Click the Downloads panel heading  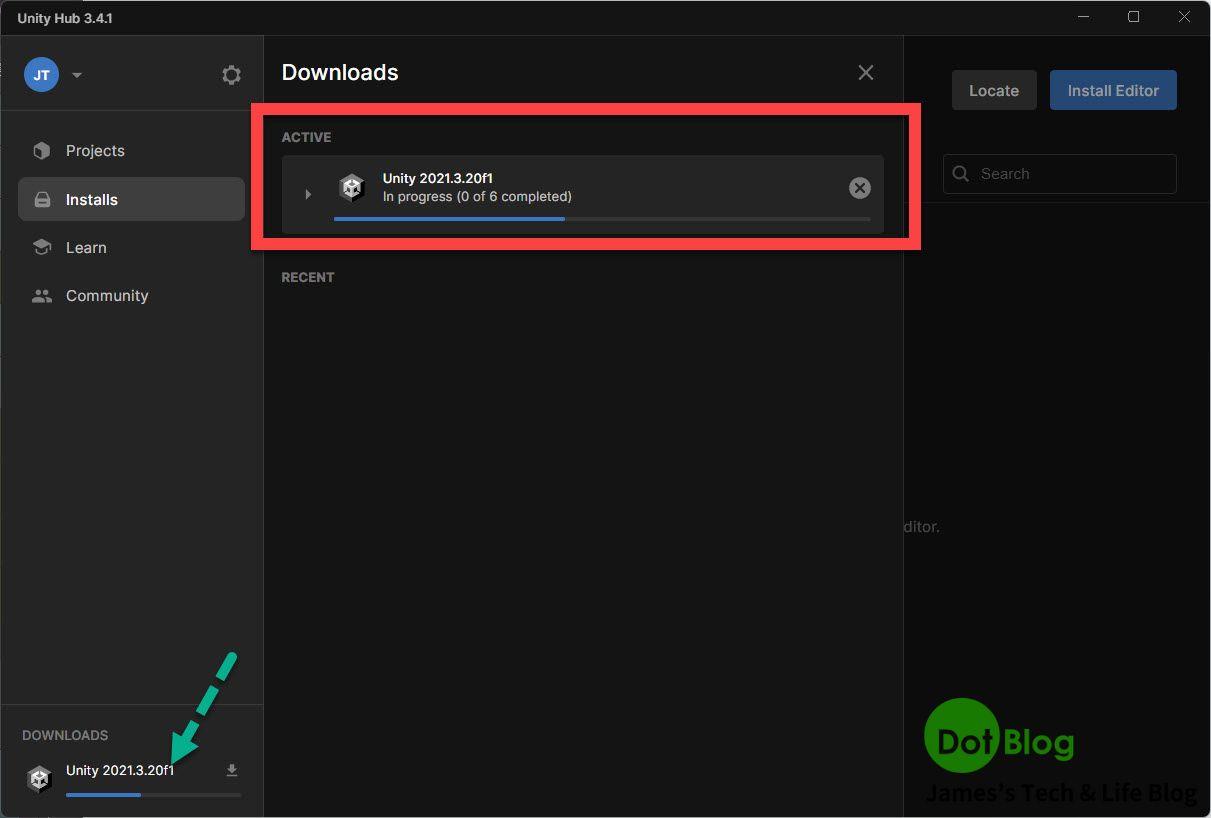(x=340, y=72)
